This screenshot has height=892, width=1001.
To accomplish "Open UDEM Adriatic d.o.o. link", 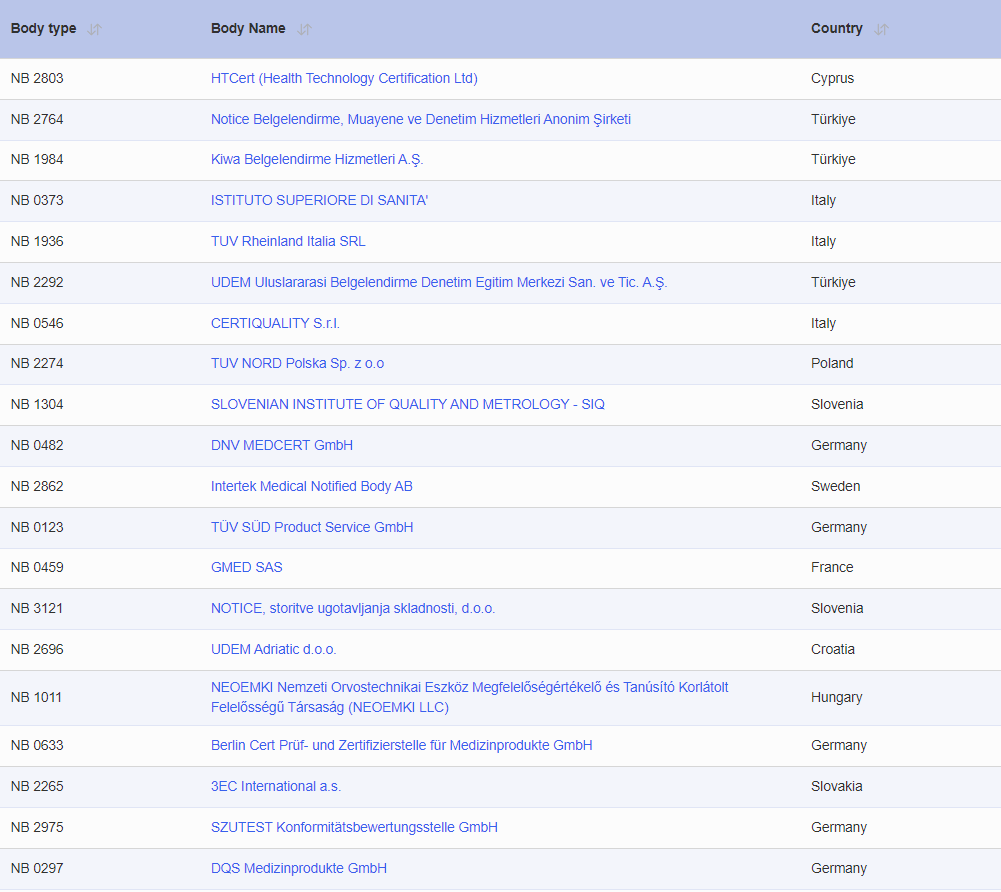I will tap(273, 650).
